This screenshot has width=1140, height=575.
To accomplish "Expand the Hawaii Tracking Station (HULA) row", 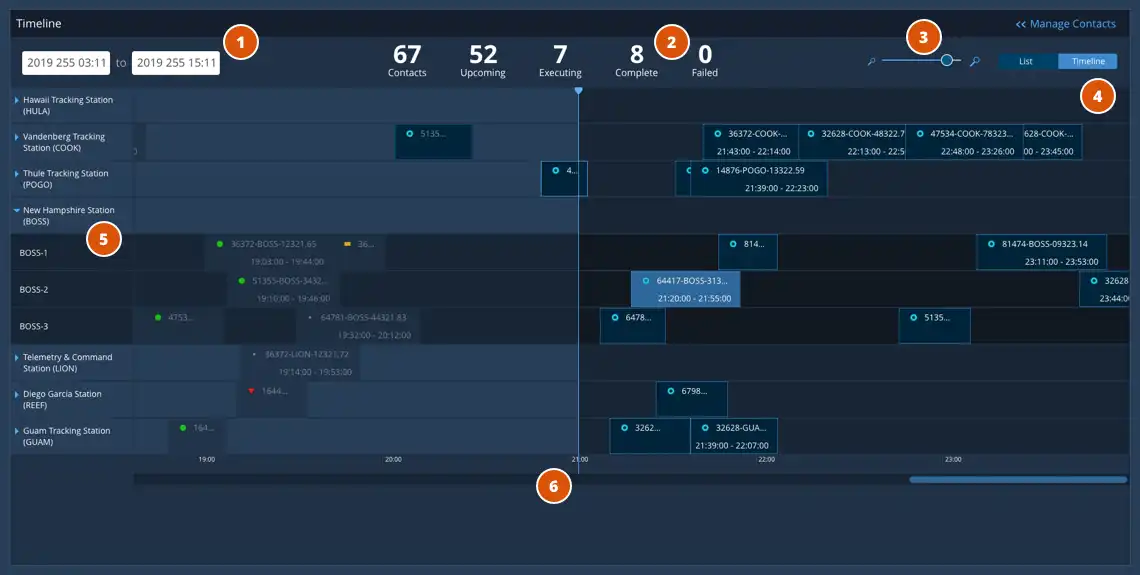I will coord(17,100).
